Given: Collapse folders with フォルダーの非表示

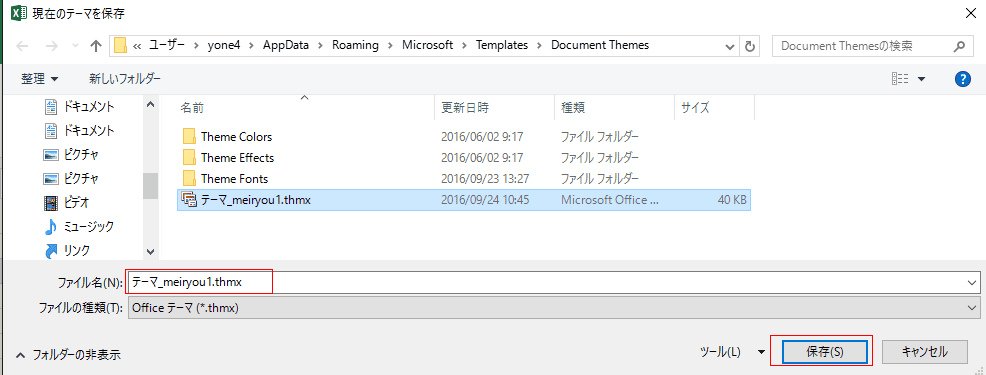Looking at the screenshot, I should (x=69, y=355).
